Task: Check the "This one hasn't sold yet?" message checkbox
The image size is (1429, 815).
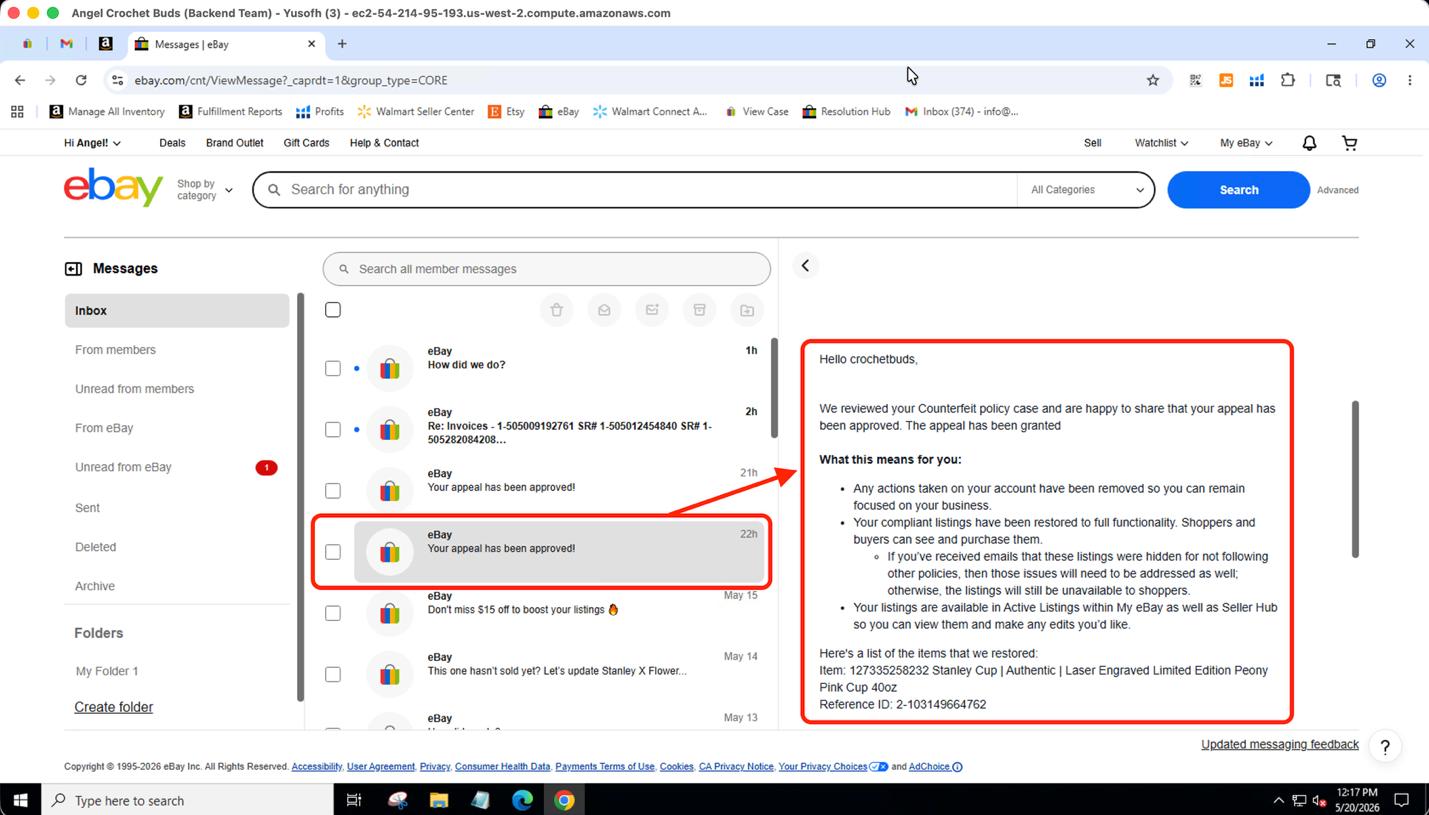Action: pos(333,674)
